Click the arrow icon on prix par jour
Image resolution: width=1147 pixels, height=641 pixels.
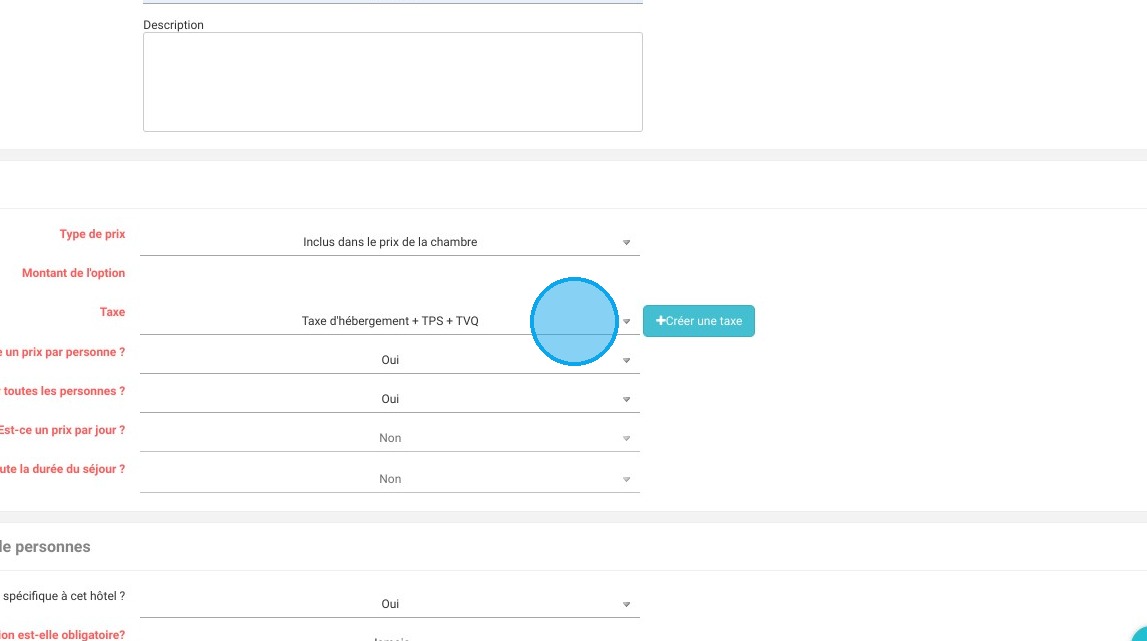point(627,438)
